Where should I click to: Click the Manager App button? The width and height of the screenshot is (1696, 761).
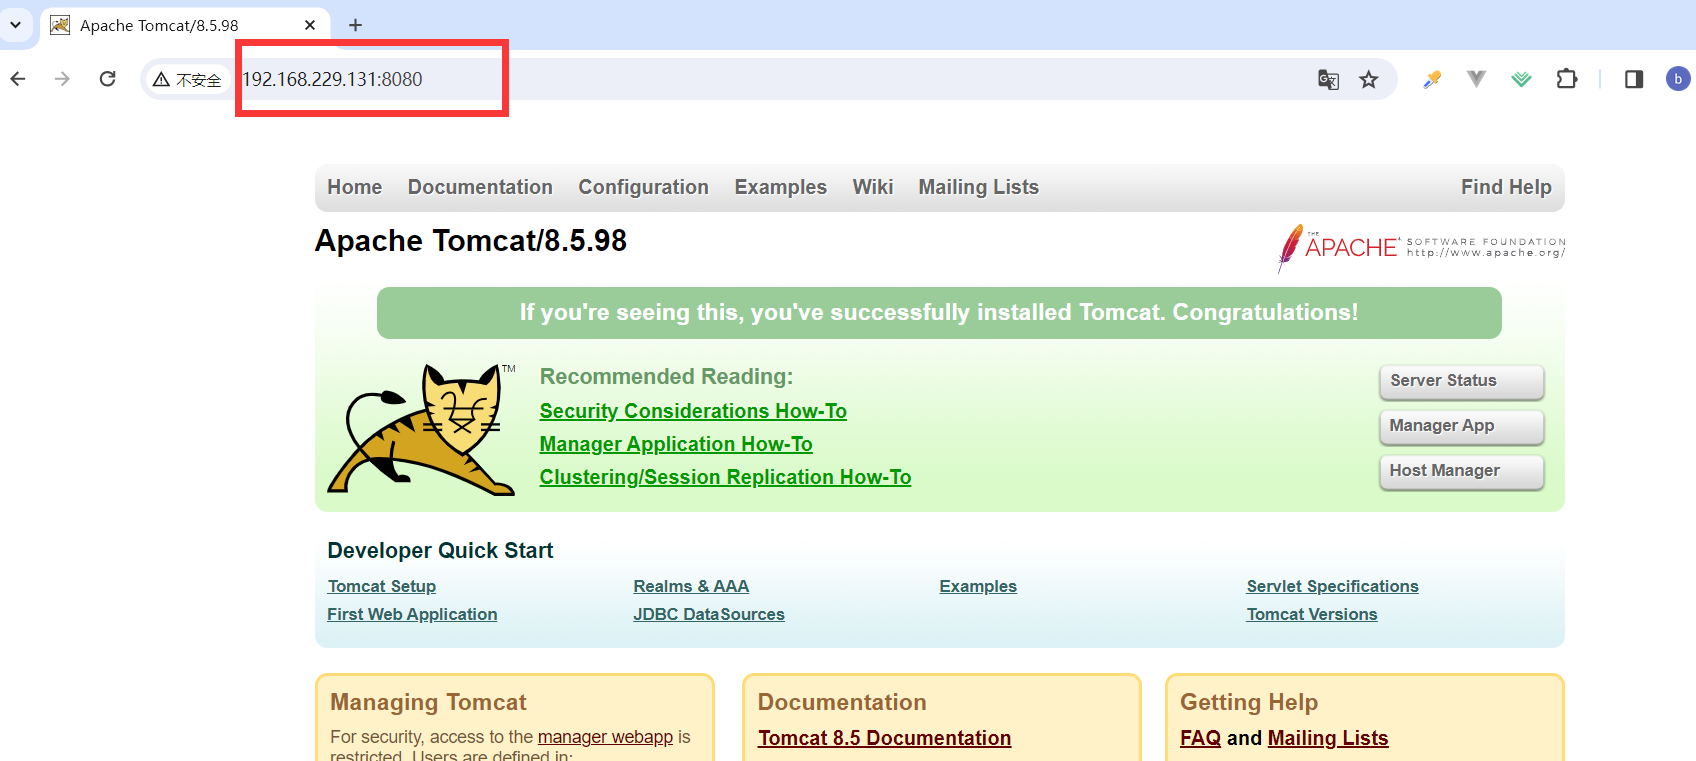click(x=1461, y=426)
